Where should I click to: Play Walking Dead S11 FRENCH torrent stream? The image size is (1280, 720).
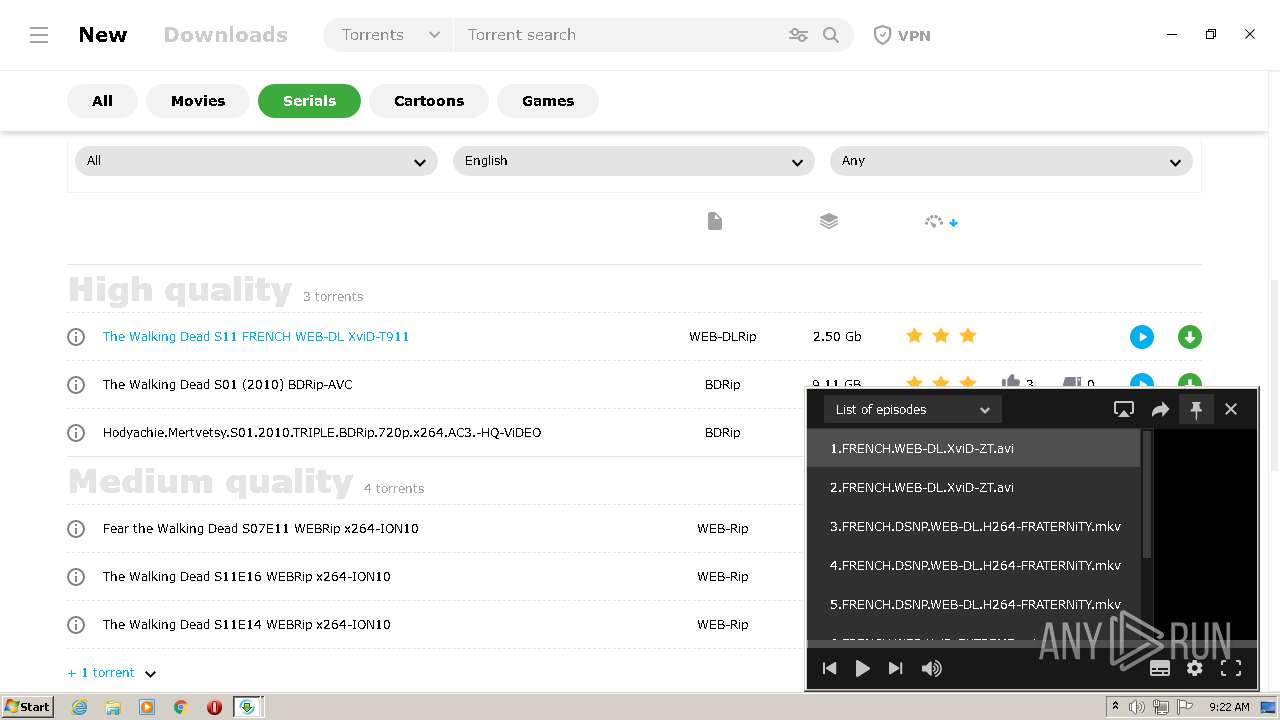pyautogui.click(x=1142, y=337)
